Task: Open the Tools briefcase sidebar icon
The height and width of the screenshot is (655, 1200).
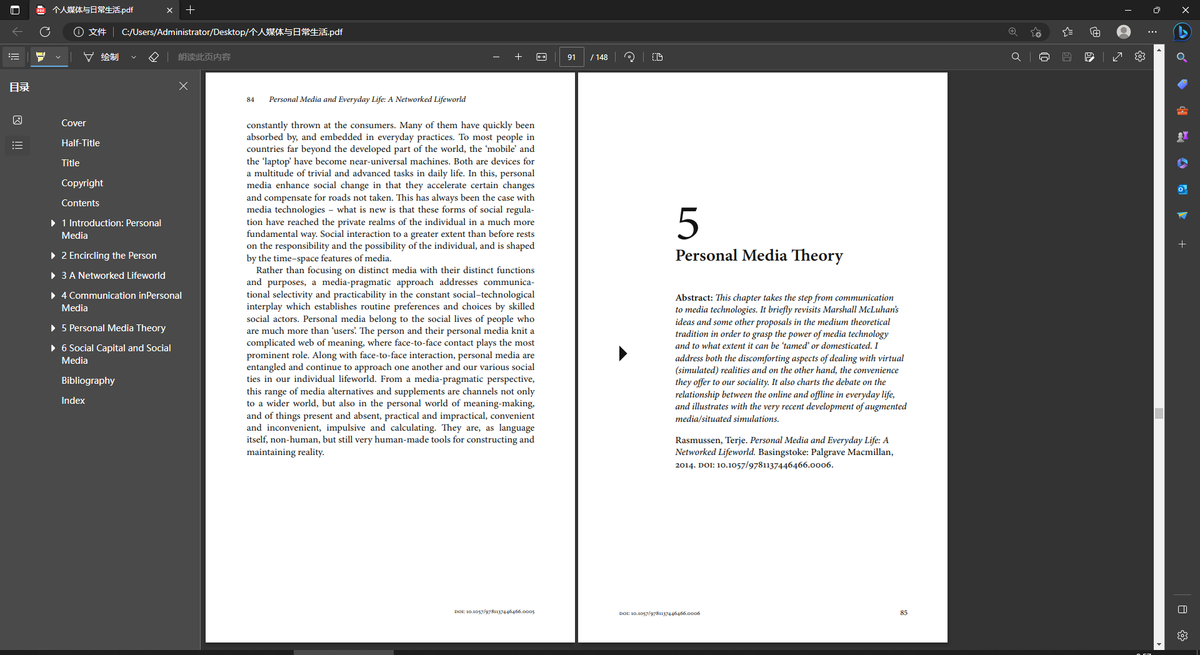Action: click(1182, 110)
